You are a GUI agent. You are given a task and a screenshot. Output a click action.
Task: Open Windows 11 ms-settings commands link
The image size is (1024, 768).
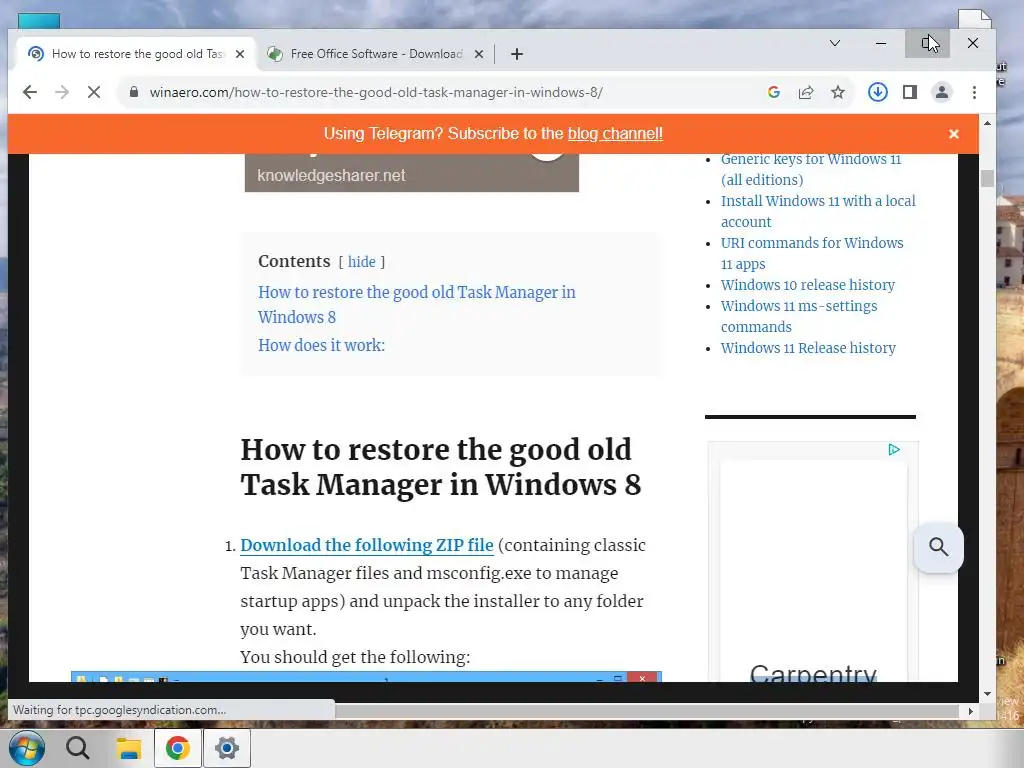pyautogui.click(x=799, y=316)
